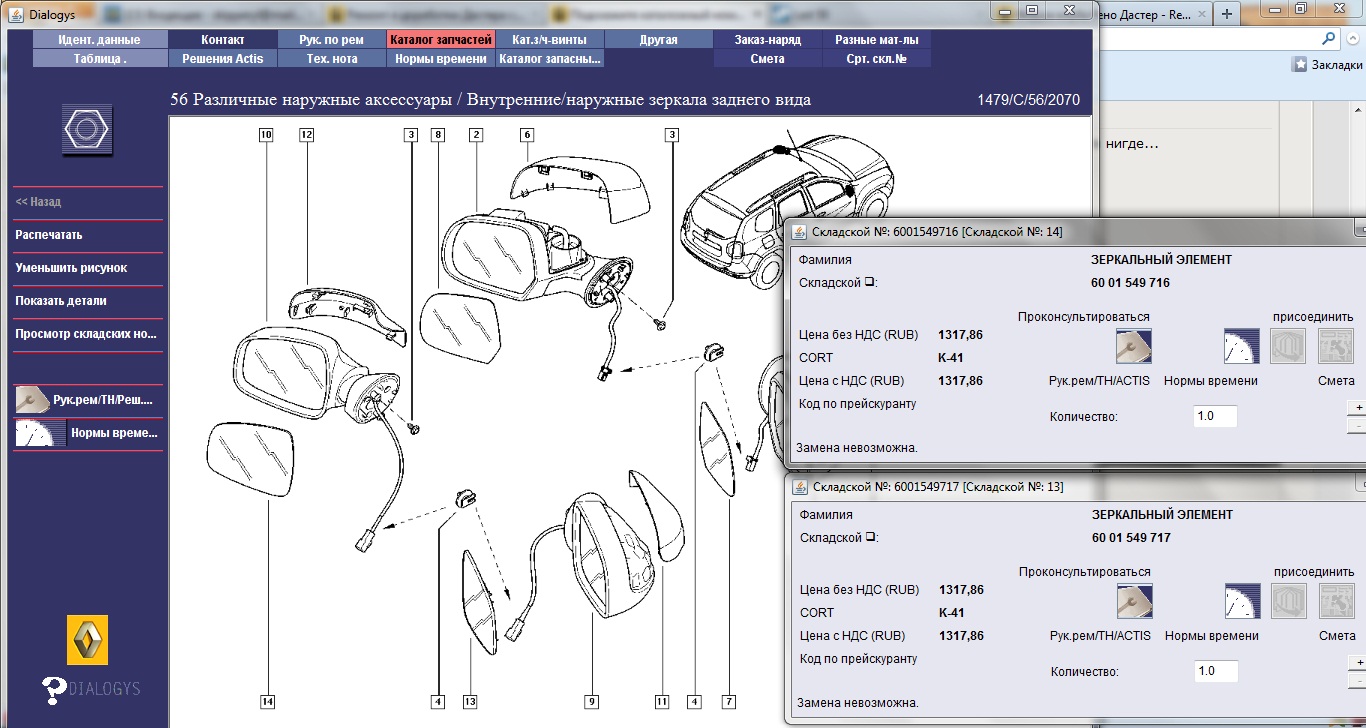Select part callout 8 in the diagram

click(437, 134)
